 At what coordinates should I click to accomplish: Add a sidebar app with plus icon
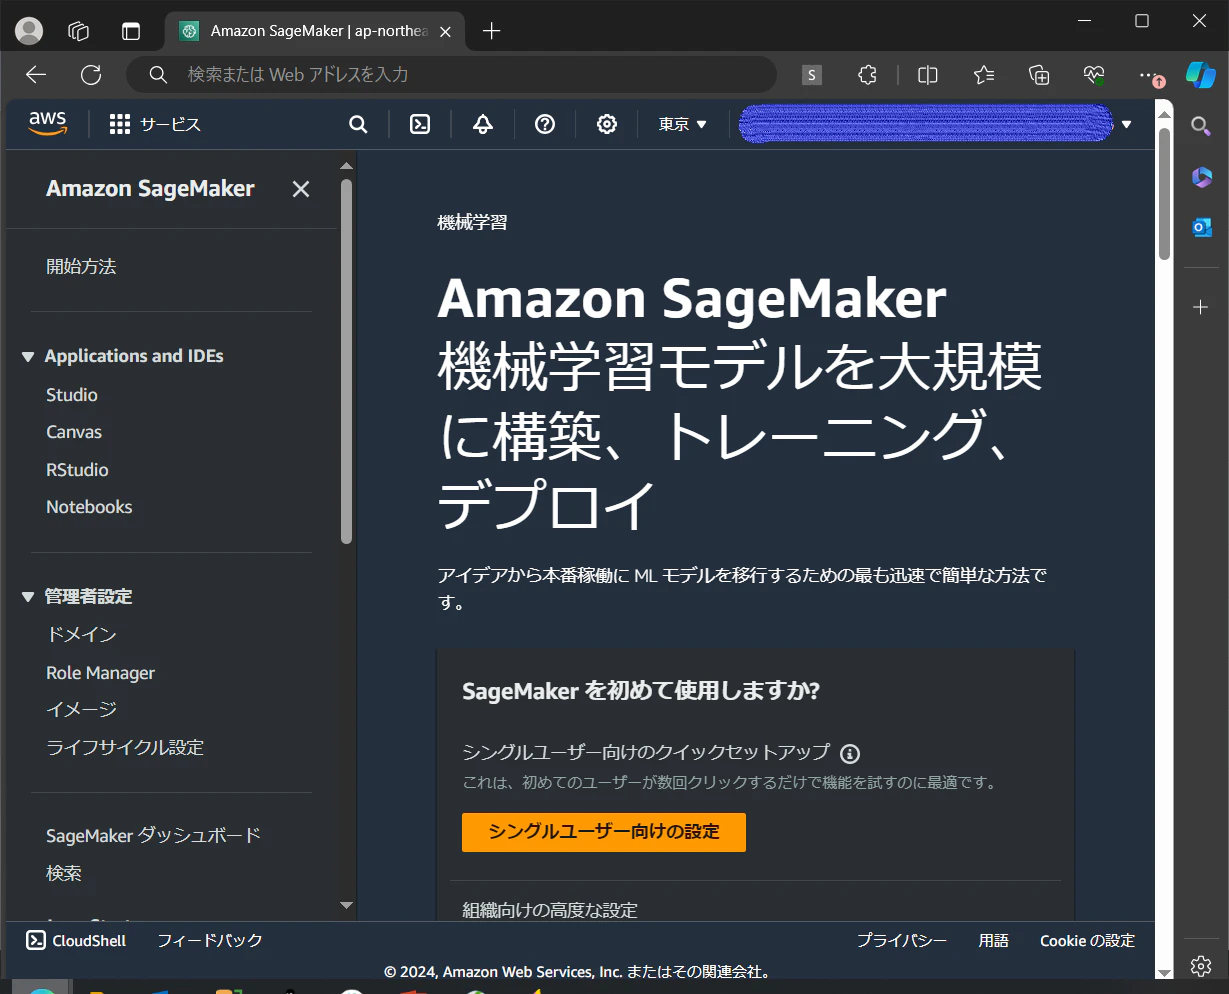click(1201, 307)
